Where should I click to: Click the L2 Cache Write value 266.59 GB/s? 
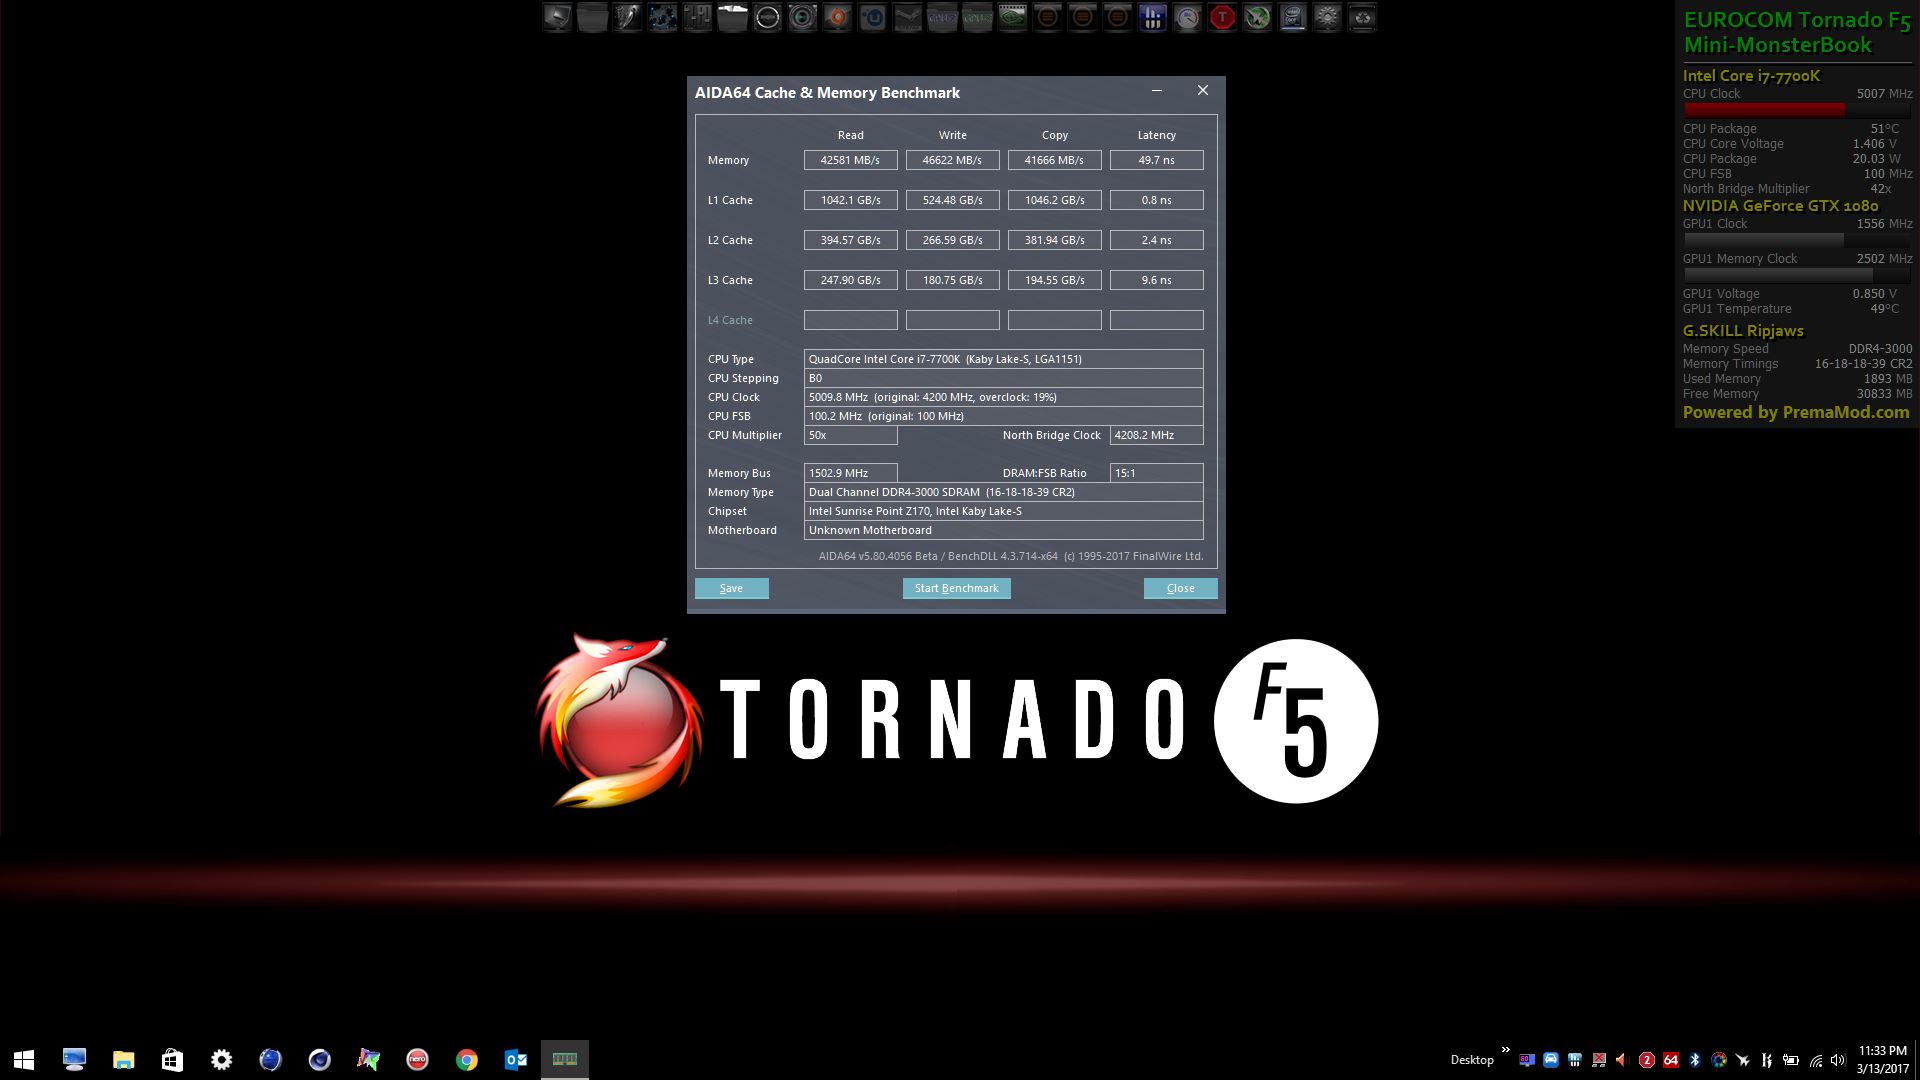click(x=952, y=240)
